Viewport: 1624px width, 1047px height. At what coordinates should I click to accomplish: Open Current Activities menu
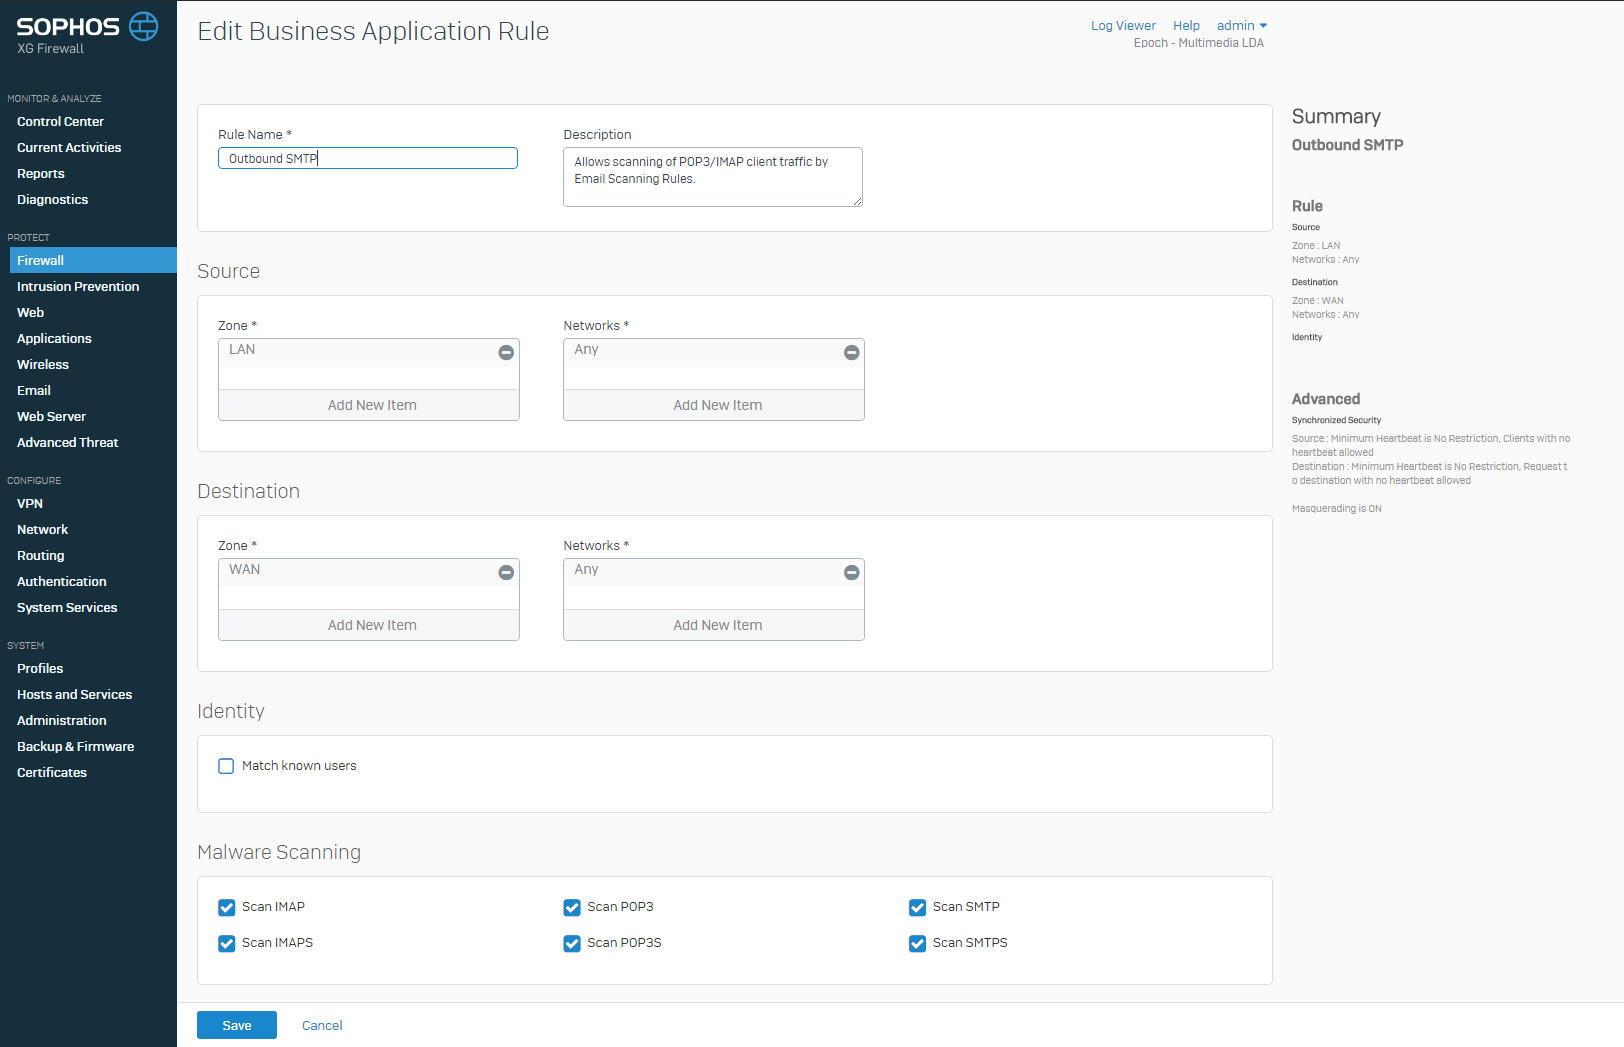pos(69,147)
